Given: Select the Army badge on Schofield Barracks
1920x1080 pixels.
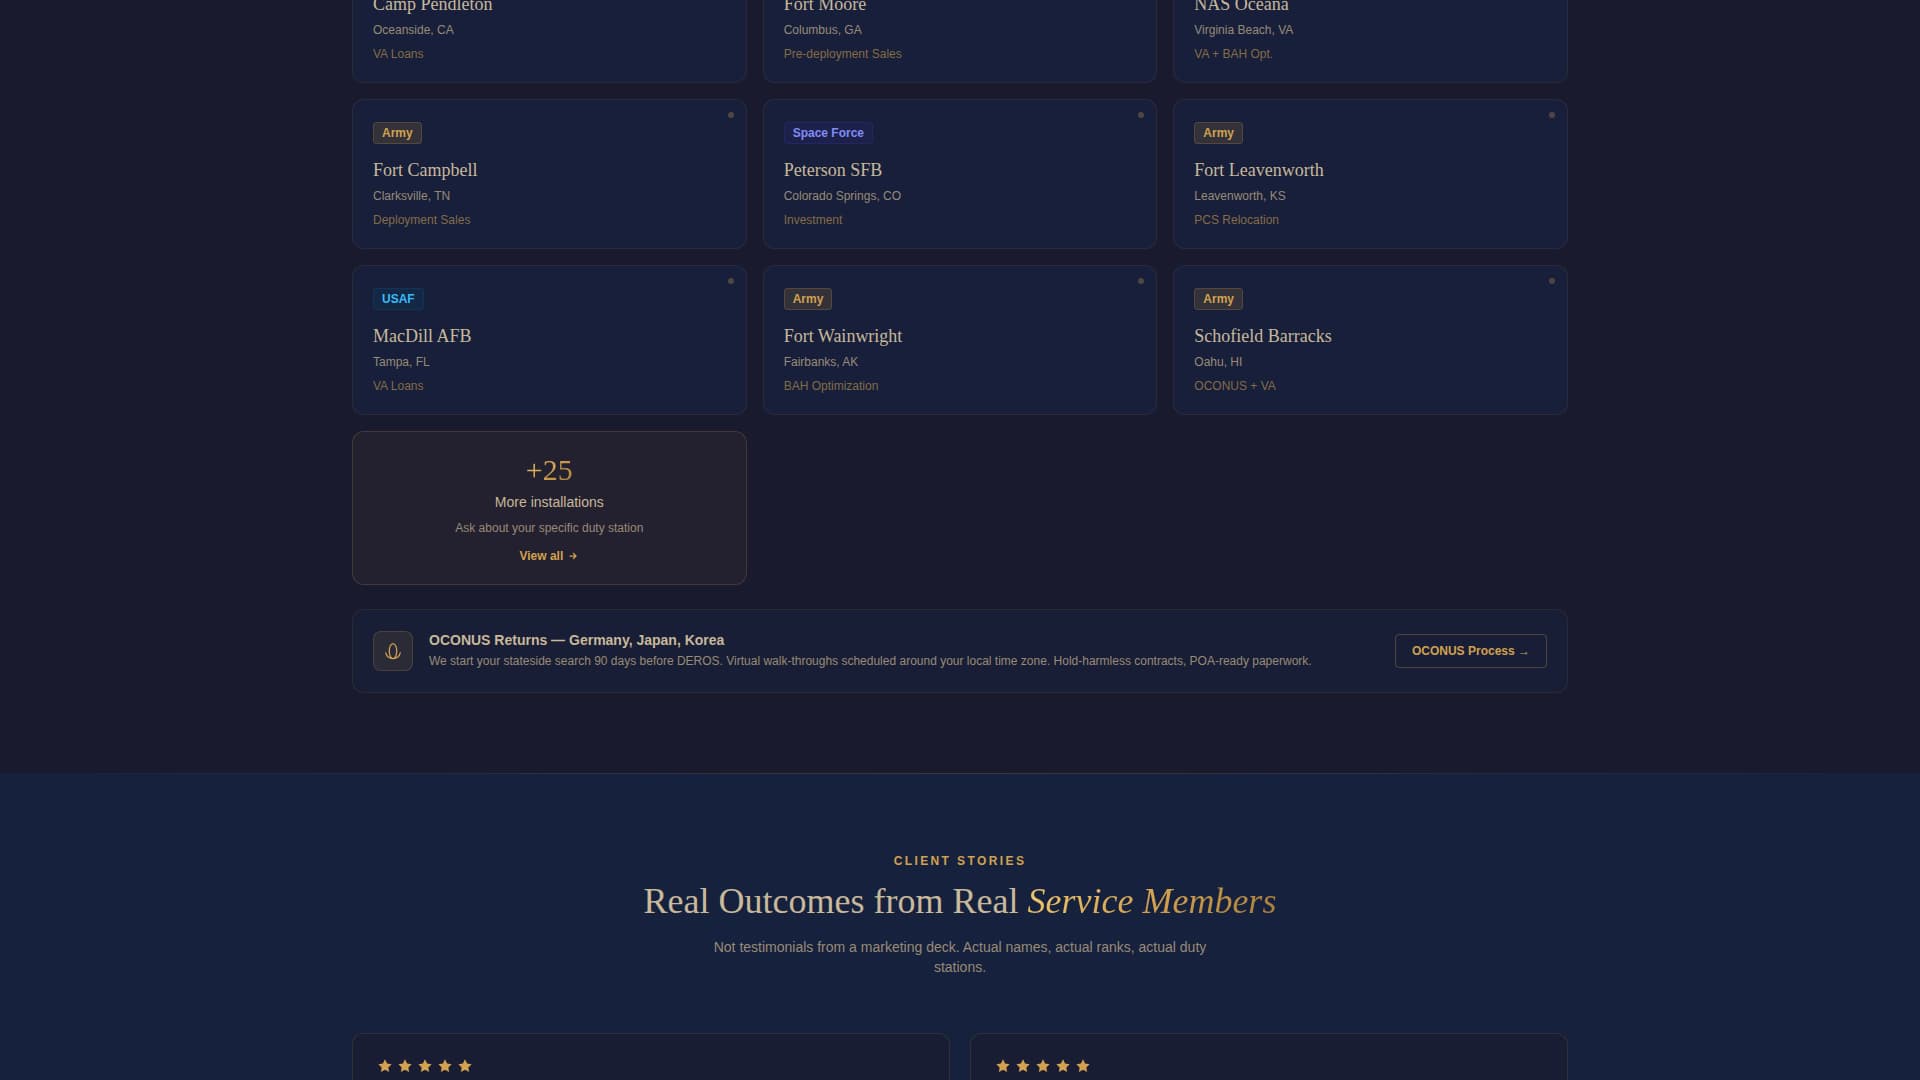Looking at the screenshot, I should (1218, 298).
